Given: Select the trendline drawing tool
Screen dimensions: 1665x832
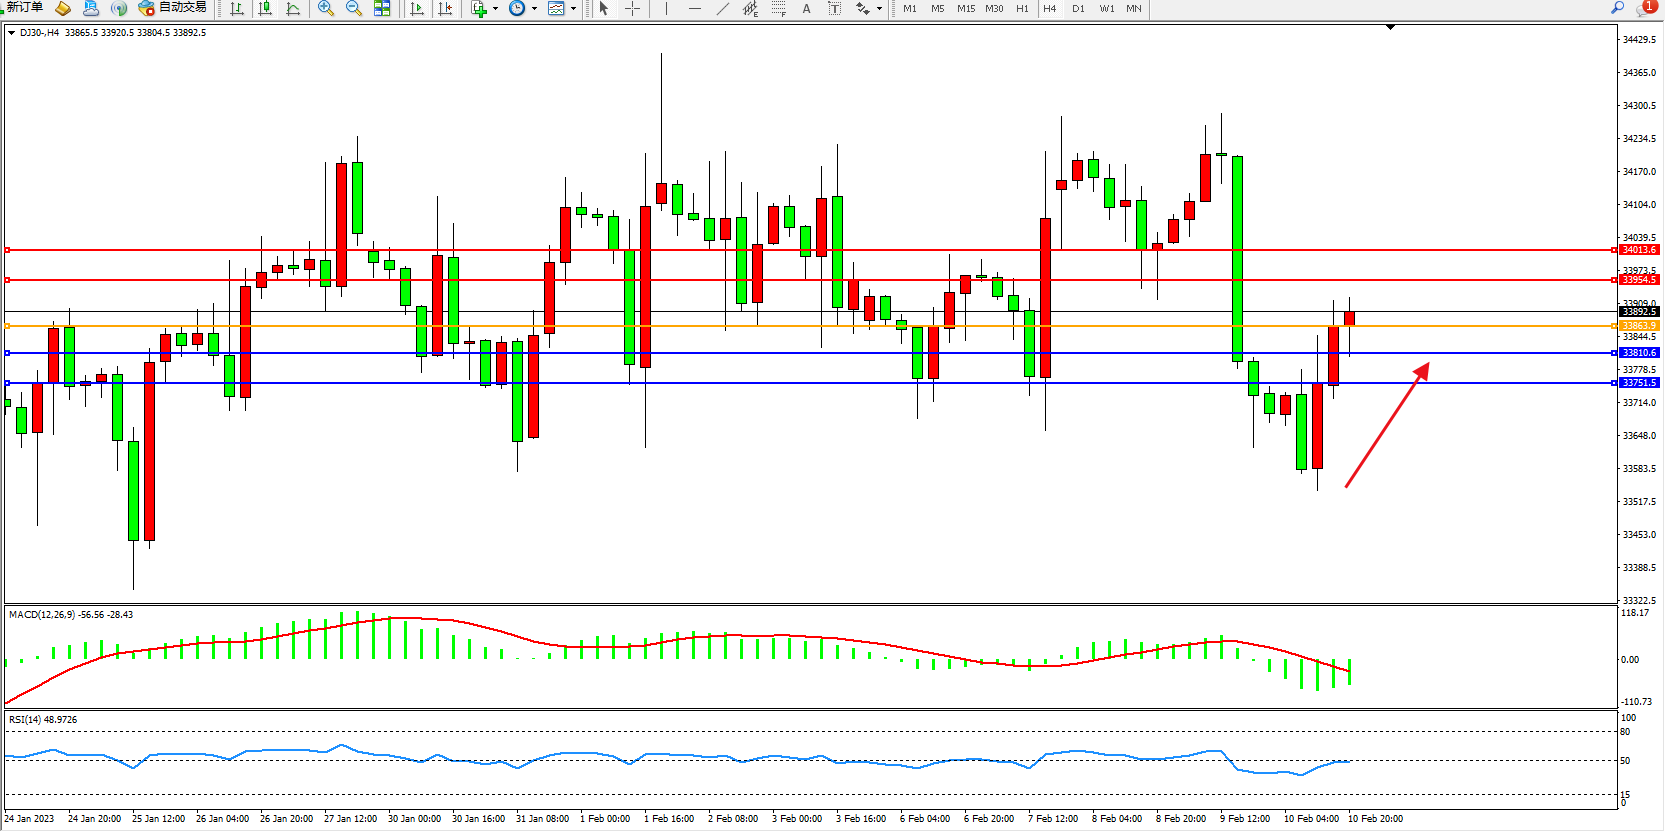Looking at the screenshot, I should pyautogui.click(x=723, y=8).
